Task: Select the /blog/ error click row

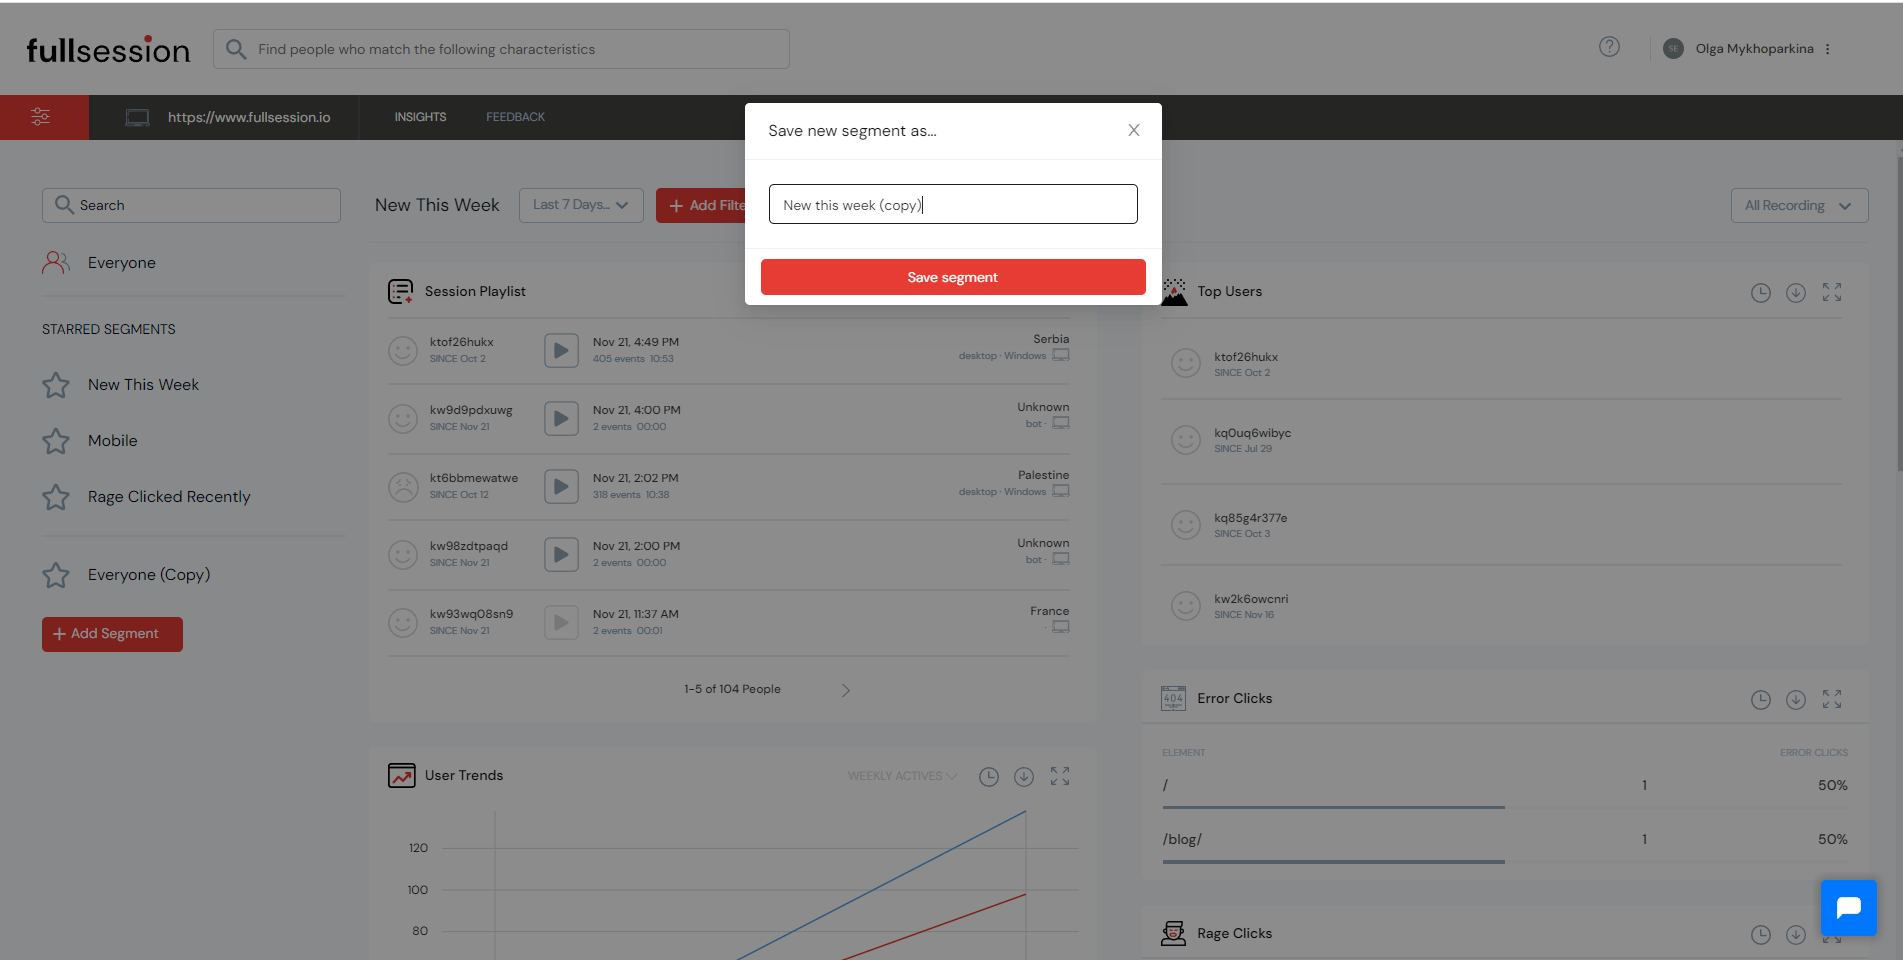Action: (x=1505, y=839)
